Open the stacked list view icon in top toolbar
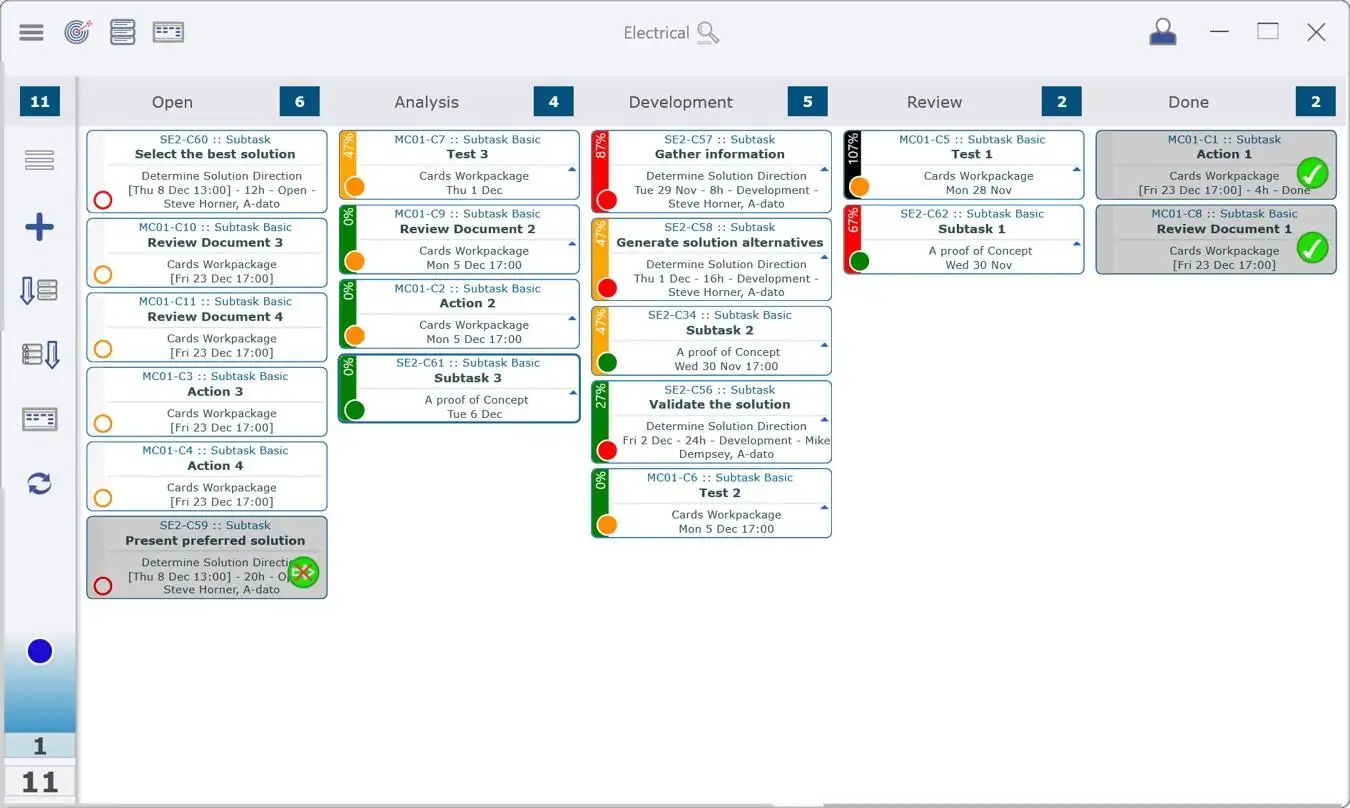 point(123,32)
